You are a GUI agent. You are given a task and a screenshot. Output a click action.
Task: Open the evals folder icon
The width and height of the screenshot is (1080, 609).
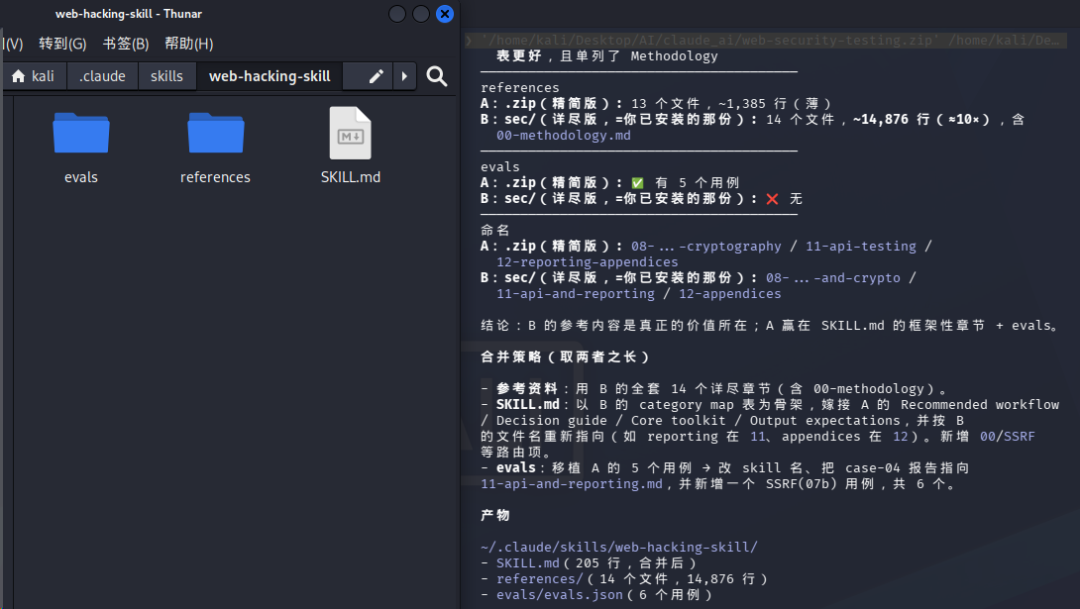(x=81, y=133)
